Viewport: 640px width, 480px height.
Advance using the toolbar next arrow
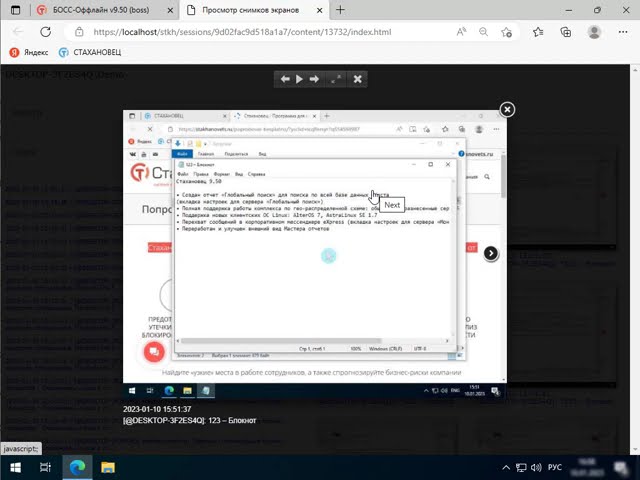pos(314,79)
